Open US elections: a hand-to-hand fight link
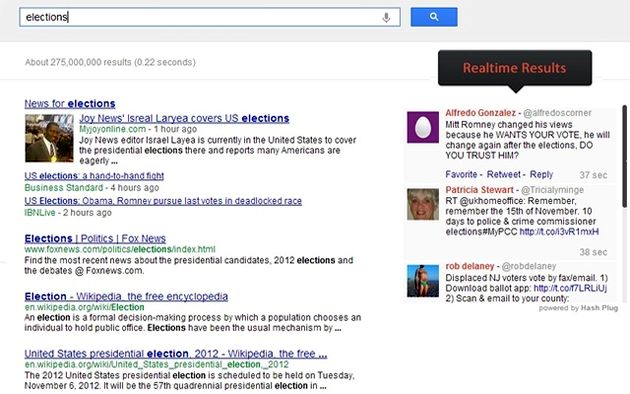This screenshot has width=630, height=394. click(94, 176)
